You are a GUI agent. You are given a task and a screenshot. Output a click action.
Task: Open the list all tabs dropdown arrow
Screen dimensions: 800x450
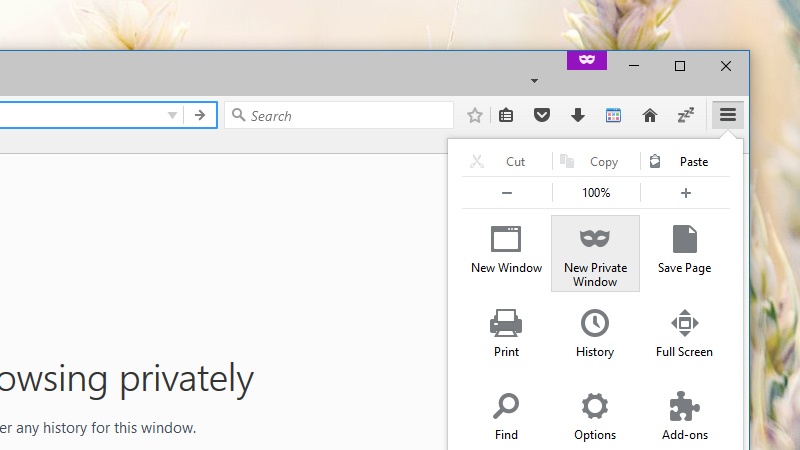point(534,80)
